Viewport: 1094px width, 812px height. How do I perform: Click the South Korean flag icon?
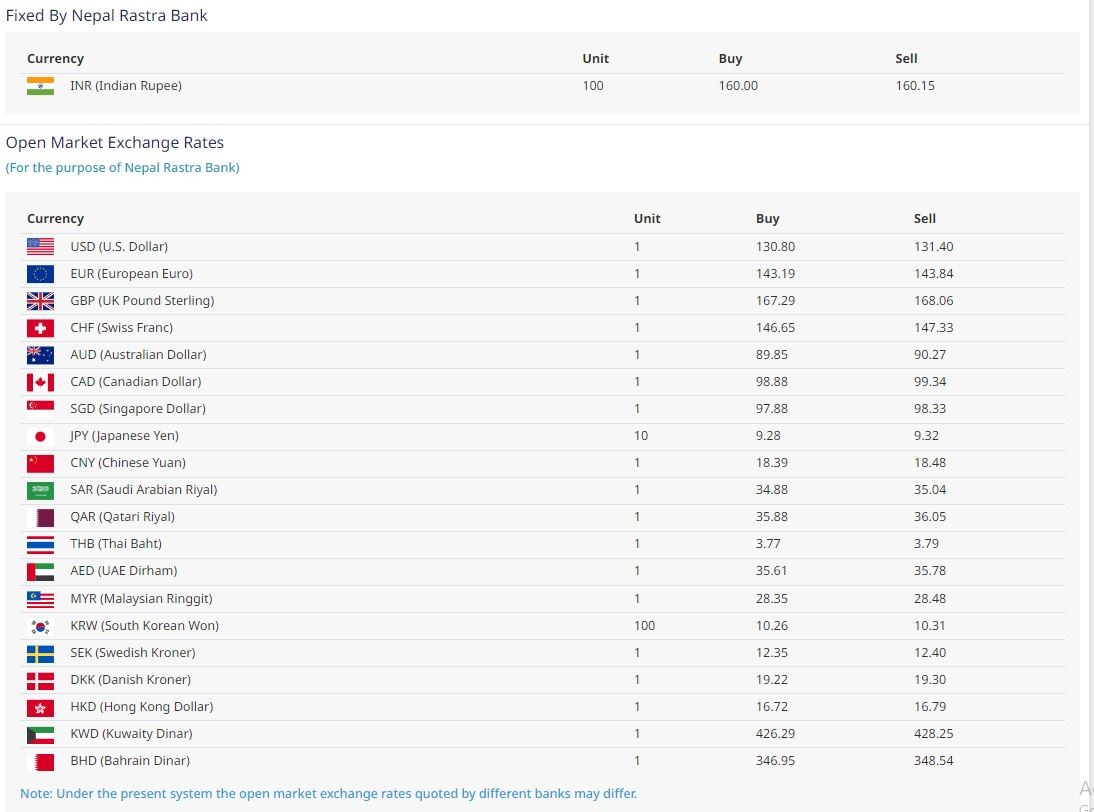[40, 626]
